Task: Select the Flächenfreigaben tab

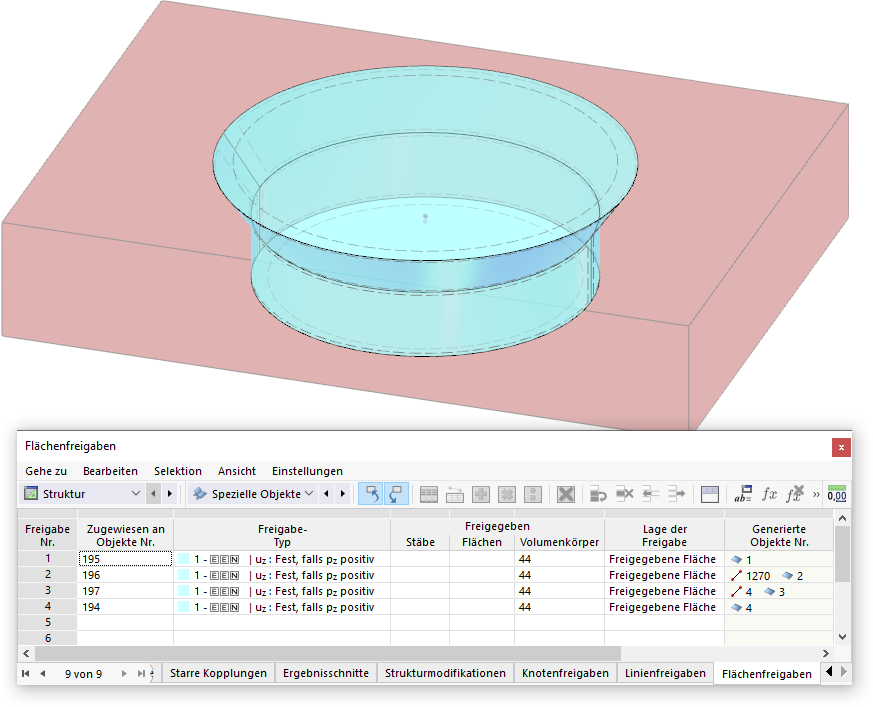Action: pos(767,674)
